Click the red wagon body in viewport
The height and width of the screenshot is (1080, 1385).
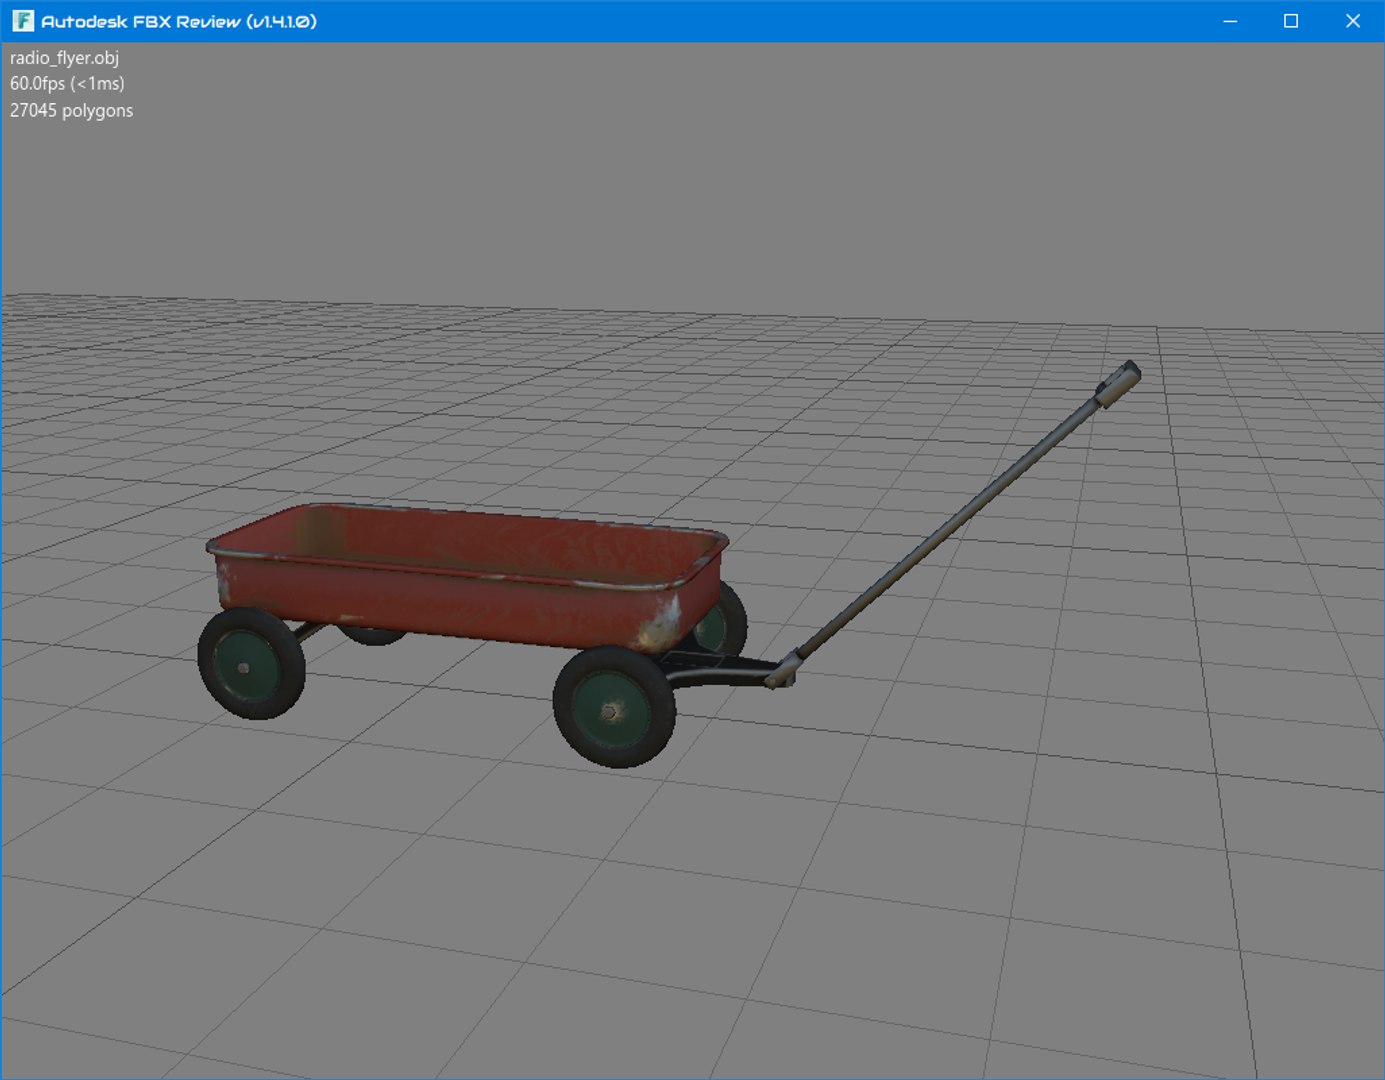(x=466, y=575)
